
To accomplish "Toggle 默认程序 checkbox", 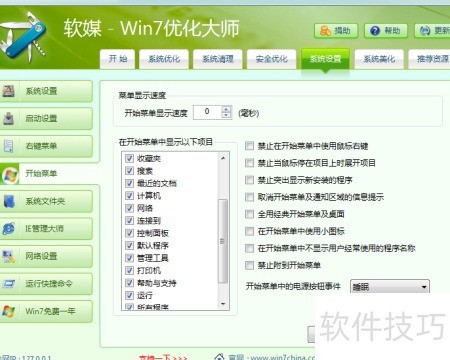I will coord(129,246).
